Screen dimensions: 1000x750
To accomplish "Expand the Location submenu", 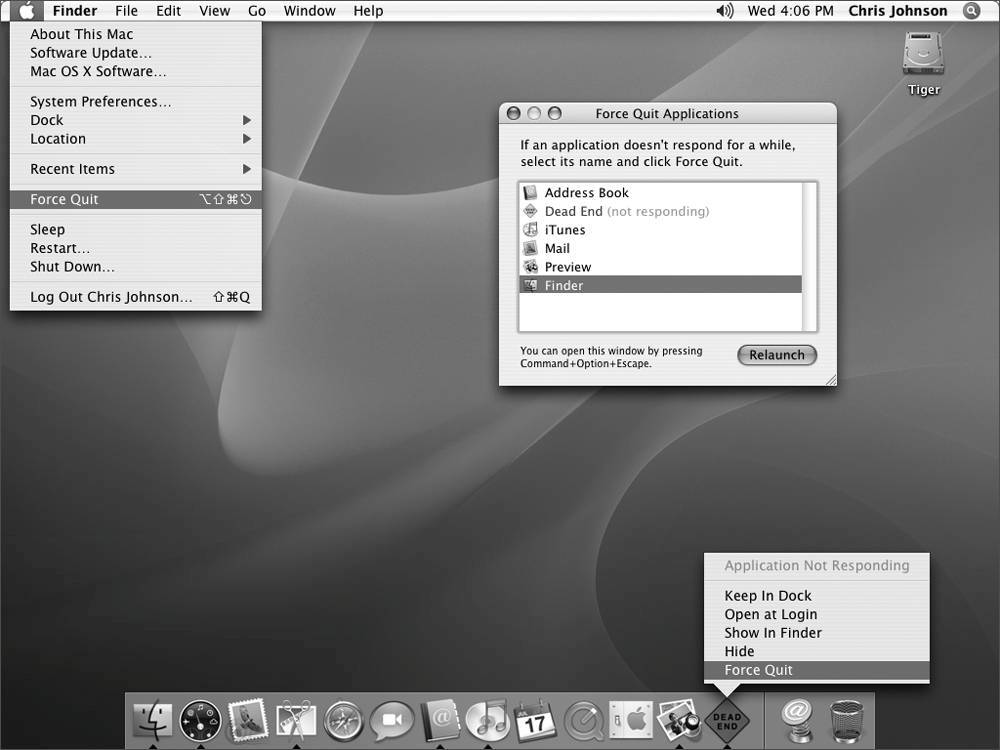I will point(136,138).
